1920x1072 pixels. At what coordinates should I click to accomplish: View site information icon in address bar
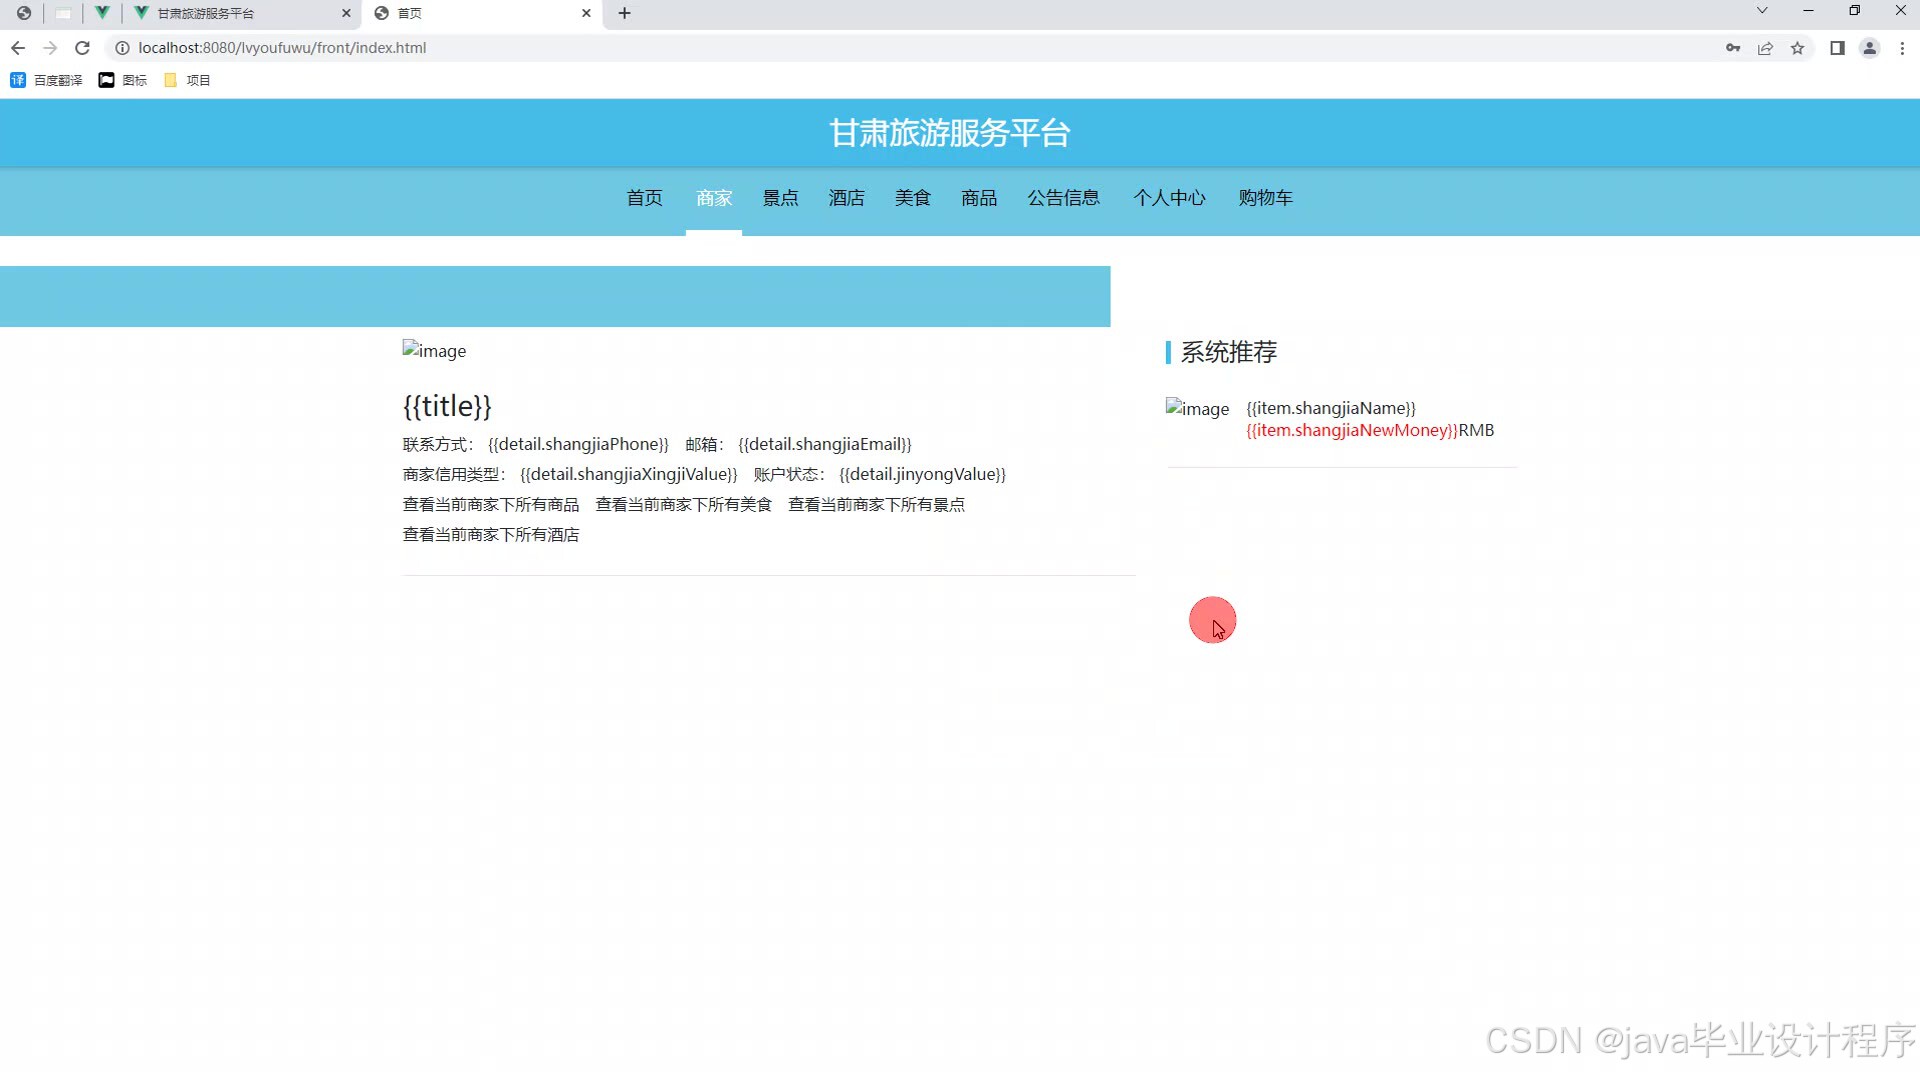pos(122,48)
